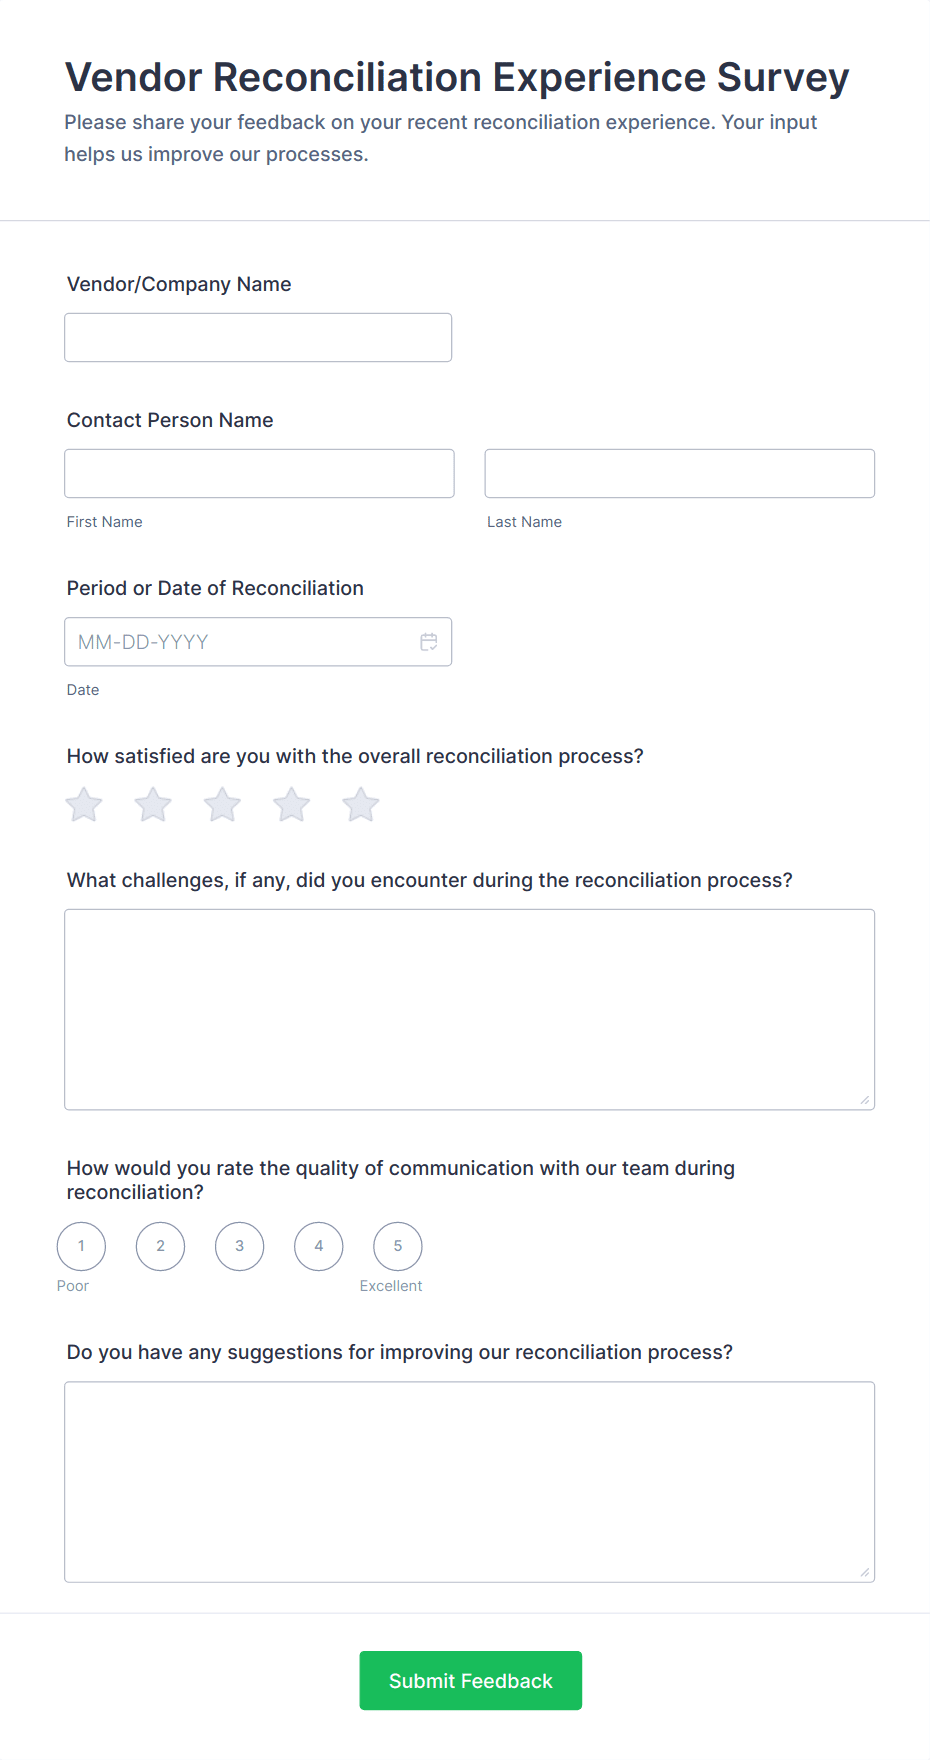Click the Vendor/Company Name input field
The height and width of the screenshot is (1760, 930).
(258, 337)
